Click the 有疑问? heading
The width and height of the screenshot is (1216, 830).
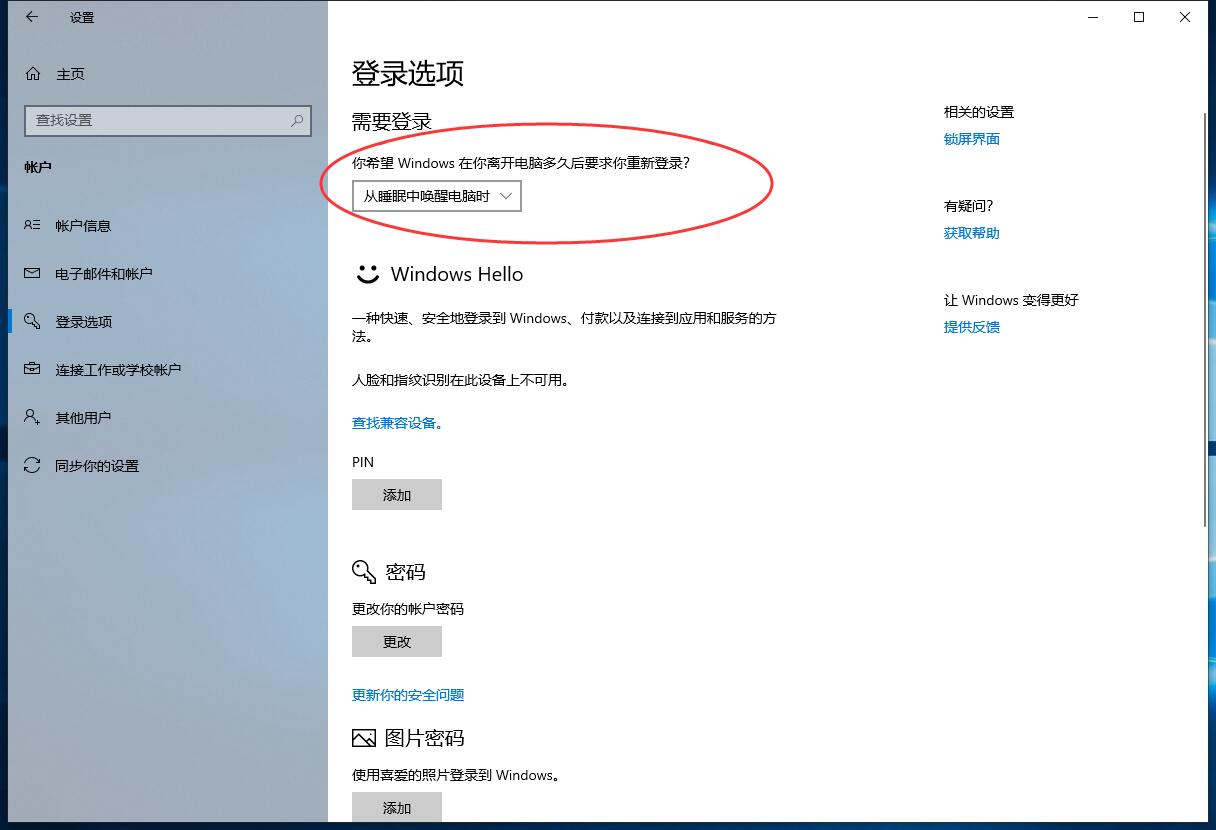coord(969,206)
